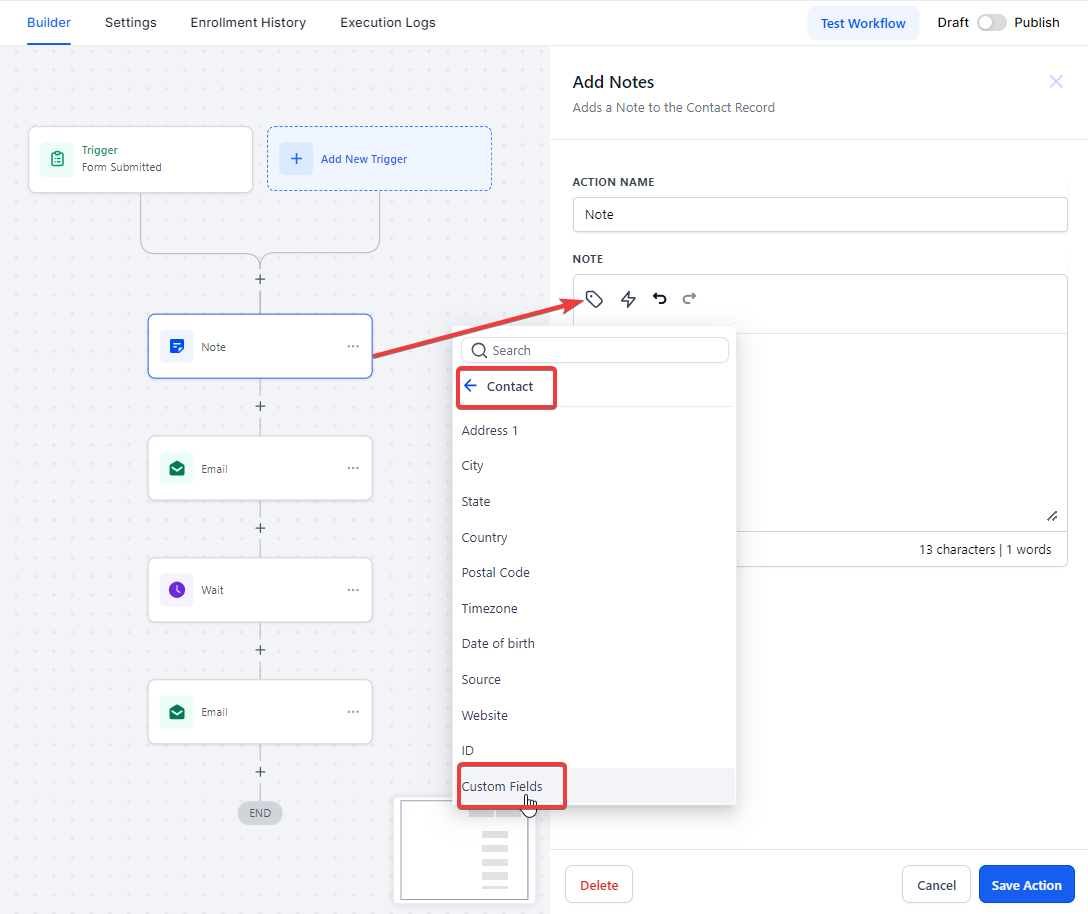Open the Wait step options menu

coord(353,590)
